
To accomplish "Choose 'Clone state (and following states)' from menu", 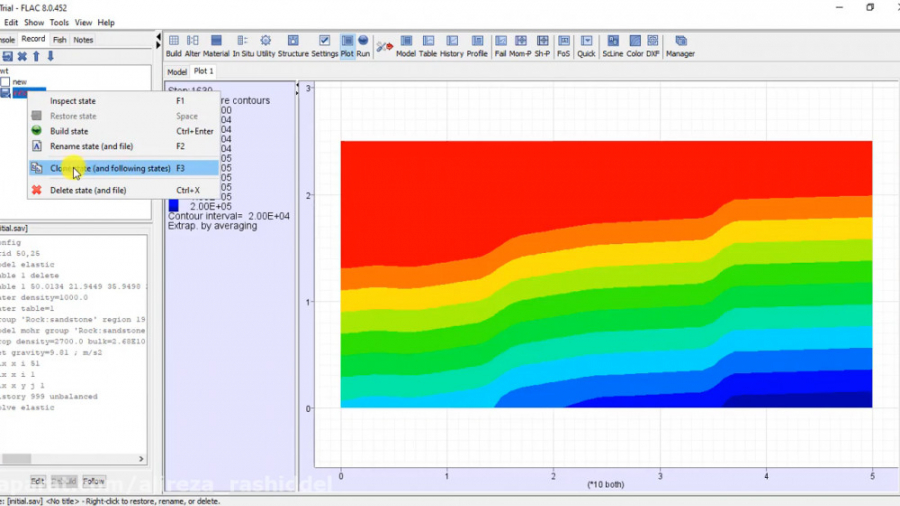I will click(x=110, y=168).
